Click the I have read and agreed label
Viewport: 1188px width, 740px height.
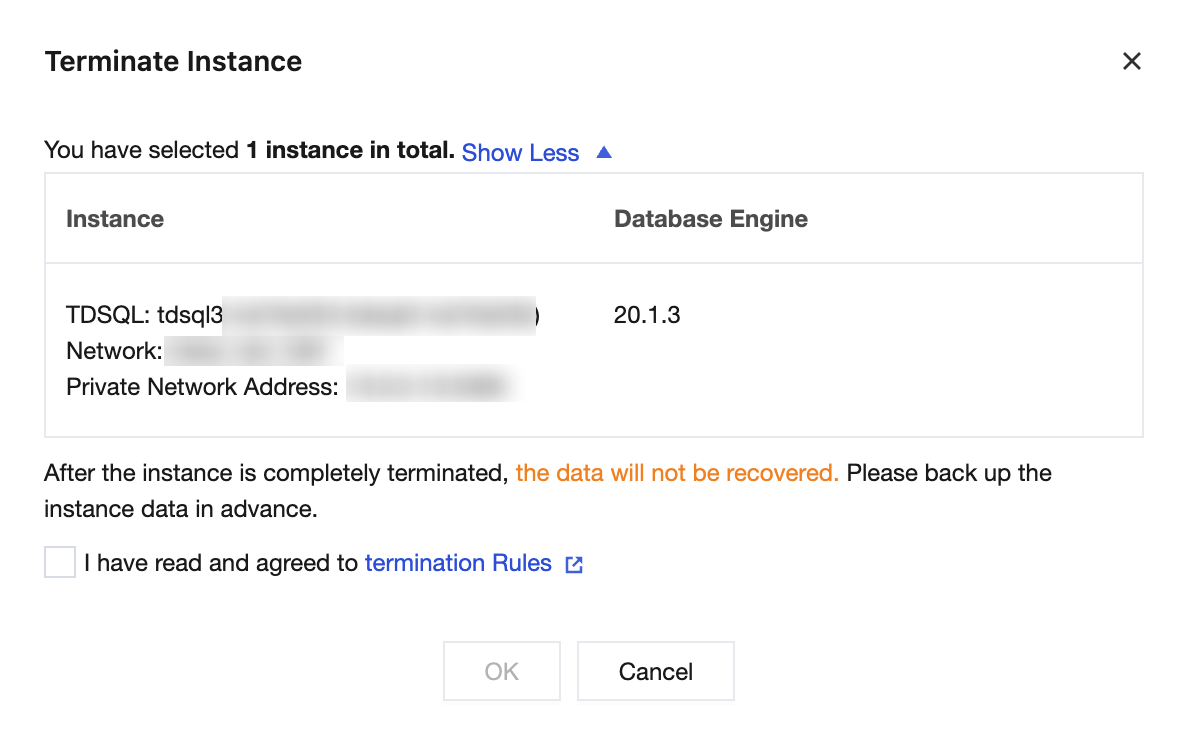tap(220, 563)
